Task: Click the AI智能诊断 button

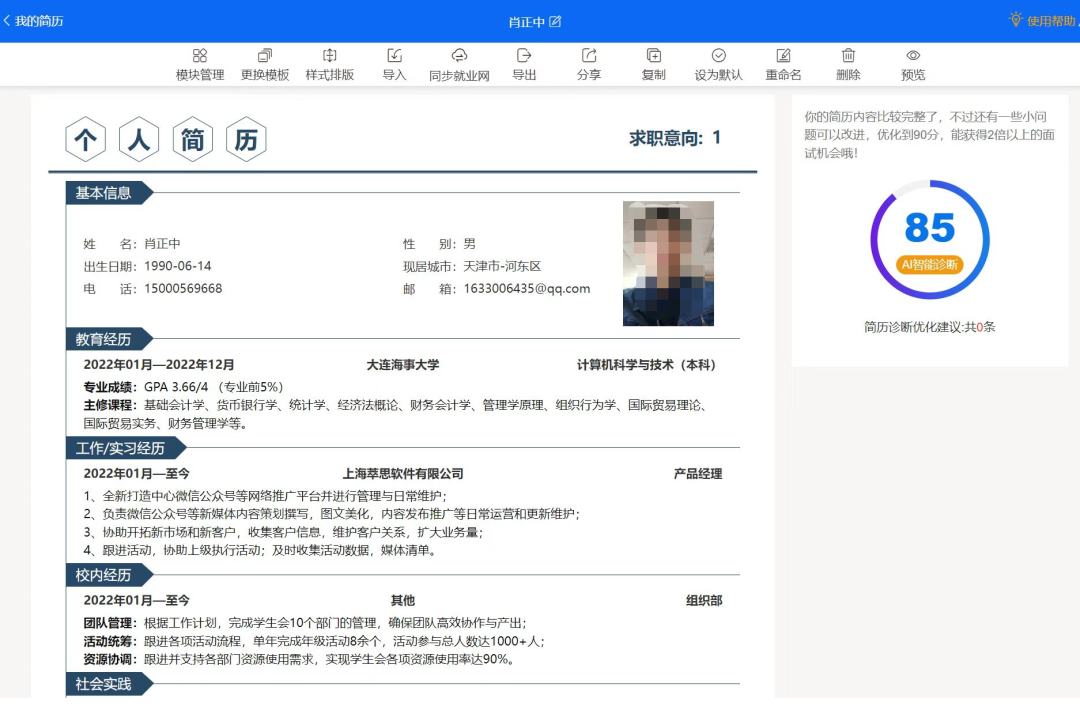Action: (x=930, y=265)
